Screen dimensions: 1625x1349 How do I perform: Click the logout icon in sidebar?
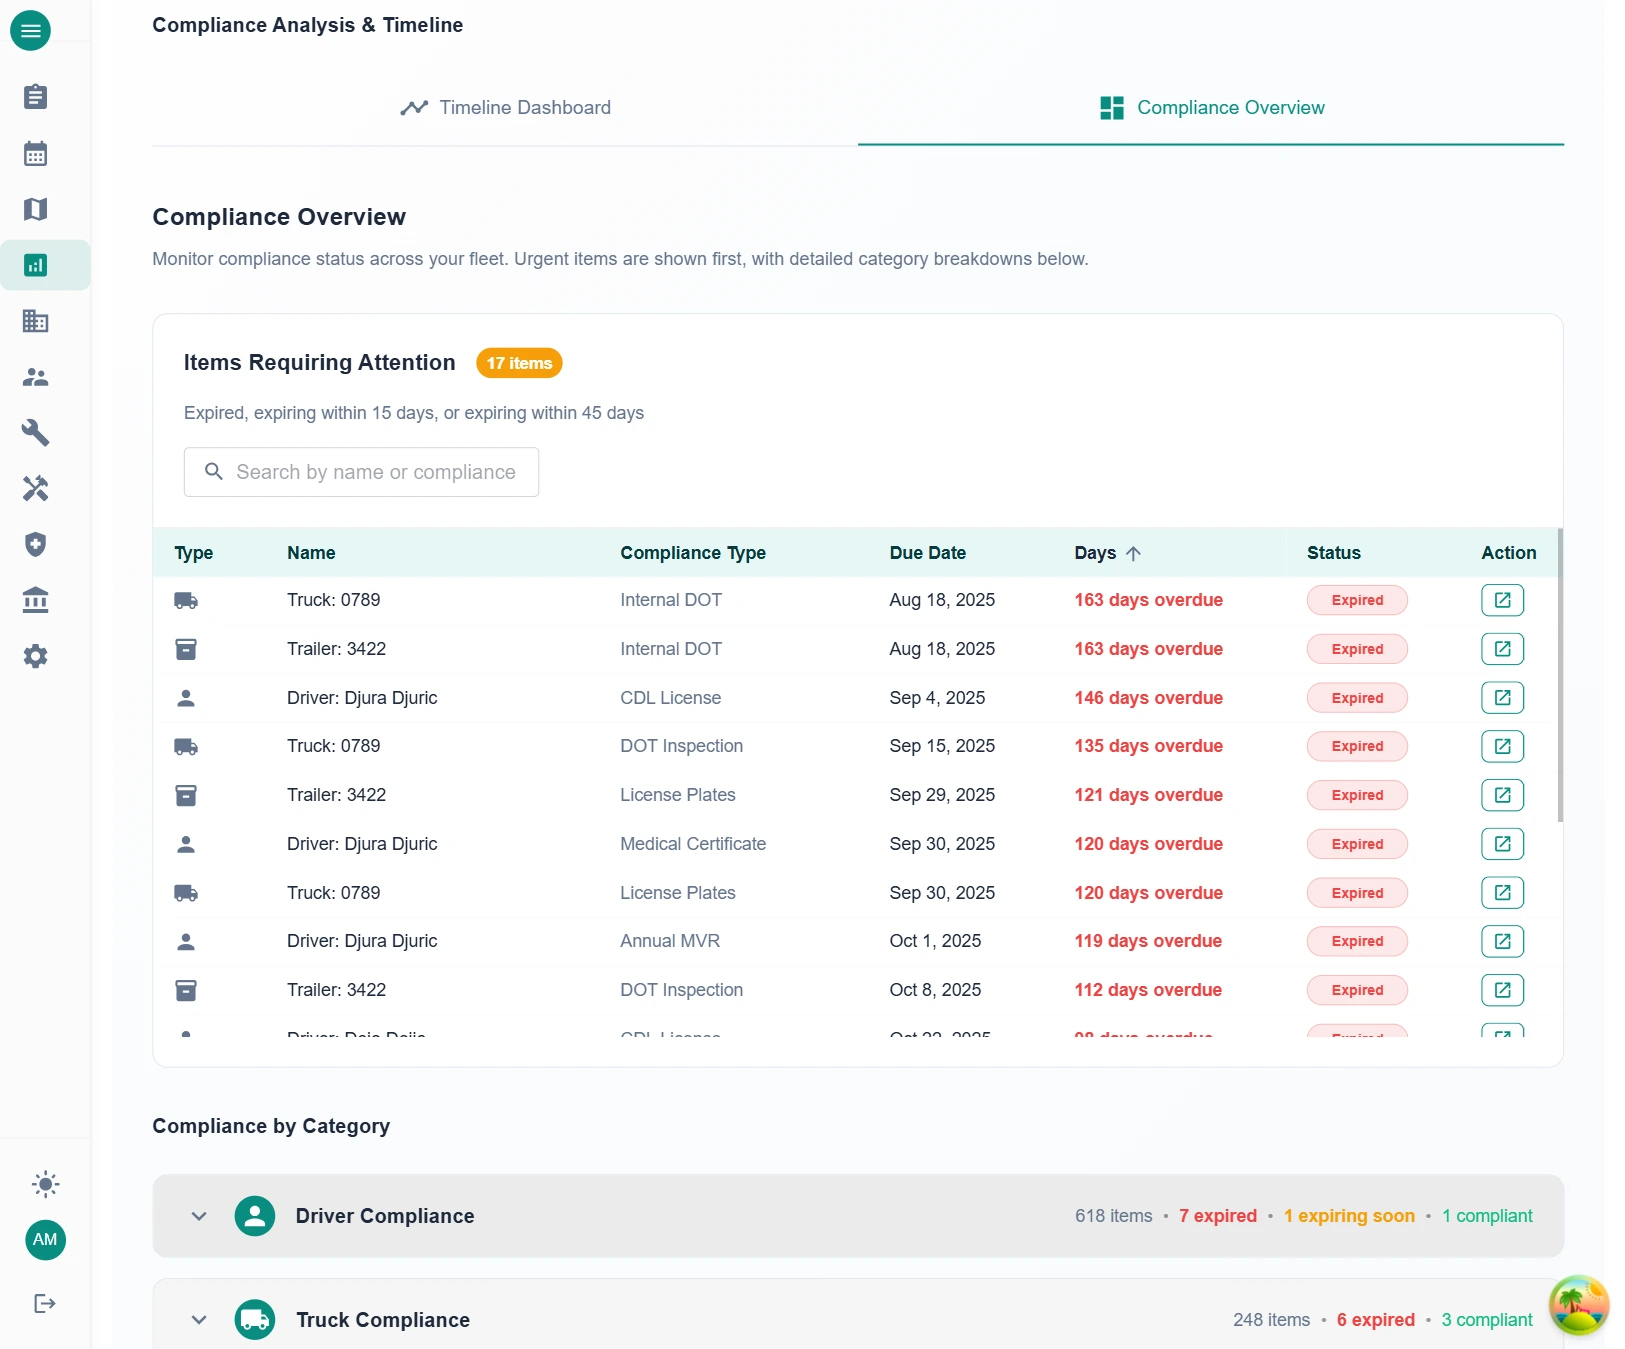[45, 1304]
